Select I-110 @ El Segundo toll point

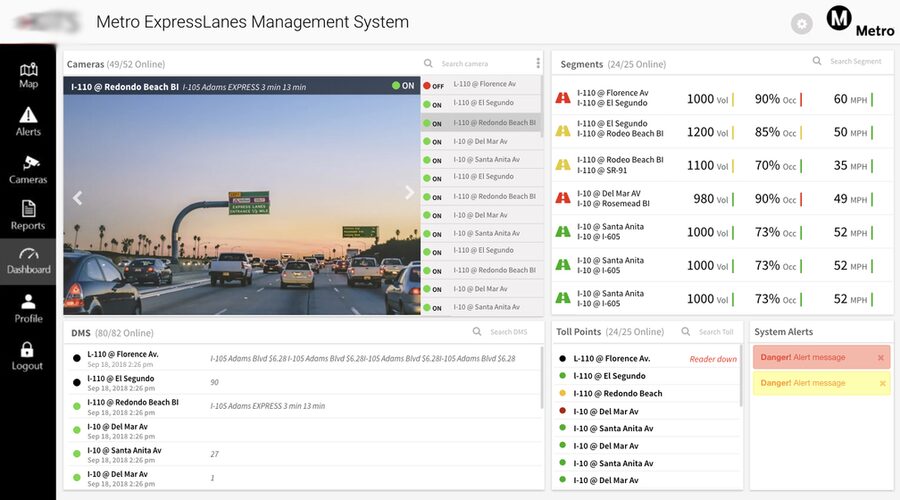click(x=609, y=375)
